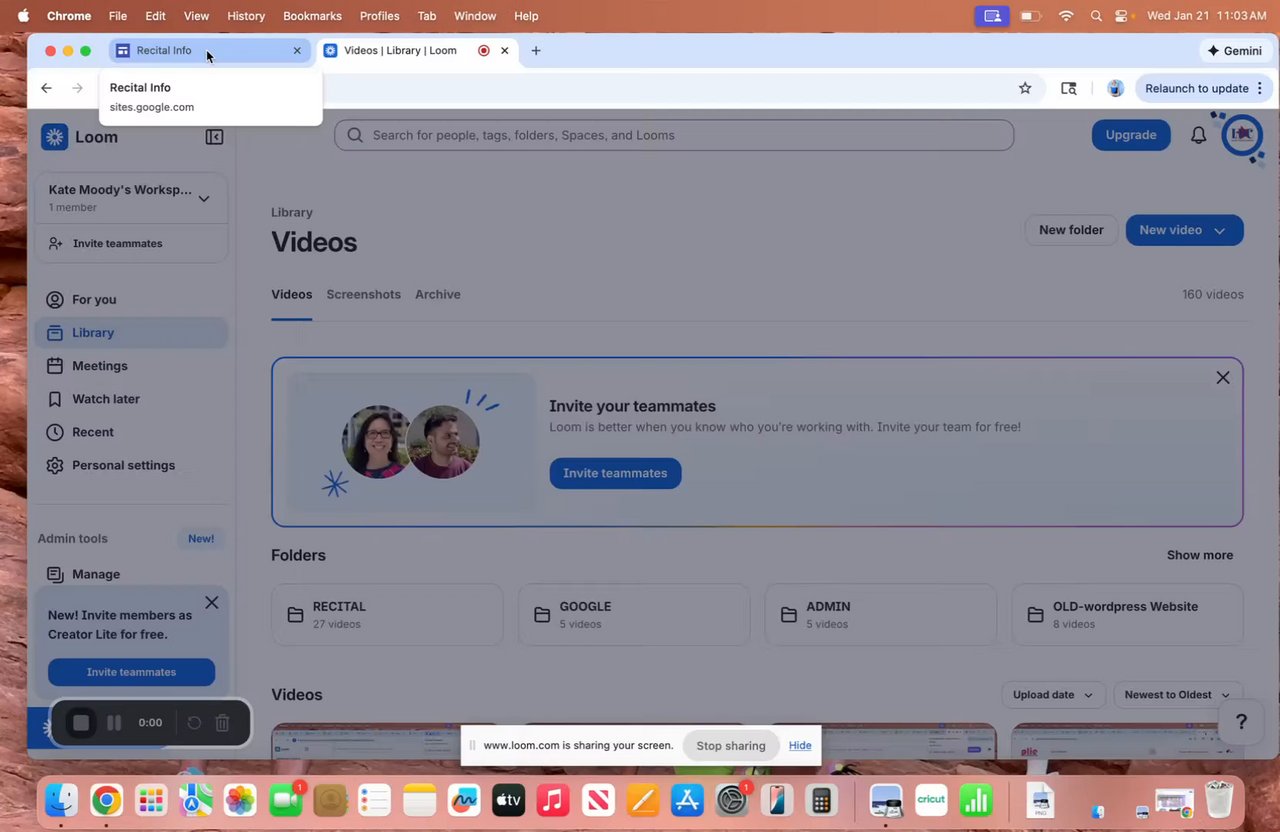Open the notifications bell
Image resolution: width=1280 pixels, height=832 pixels.
tap(1198, 135)
